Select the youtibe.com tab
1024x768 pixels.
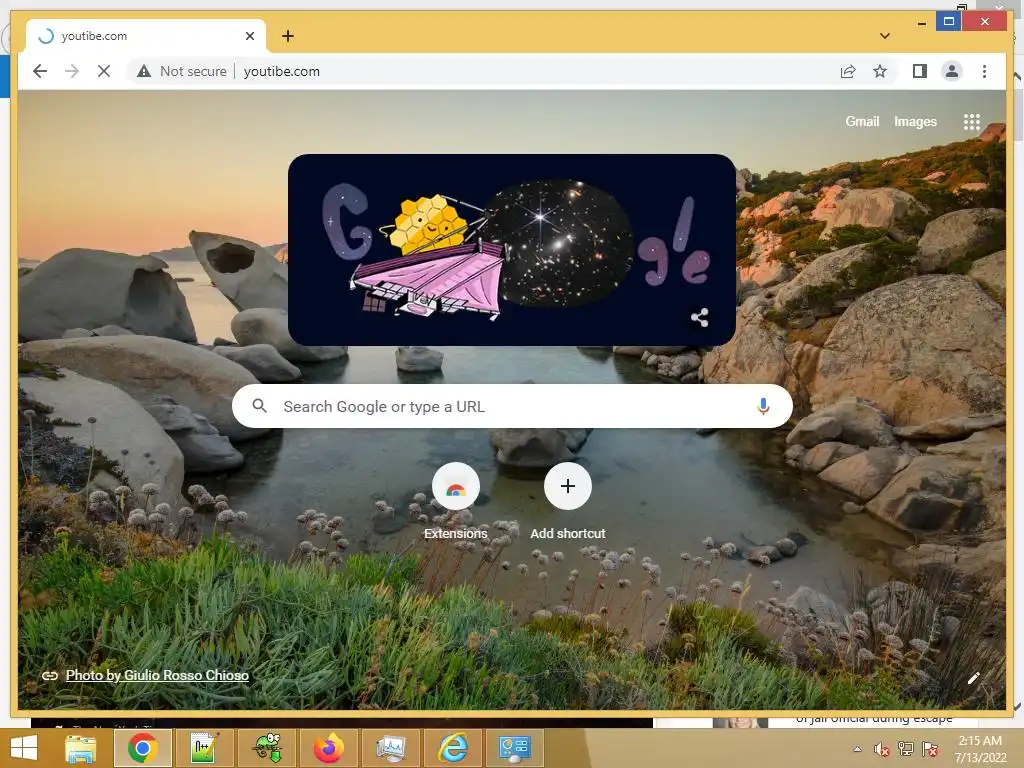146,36
